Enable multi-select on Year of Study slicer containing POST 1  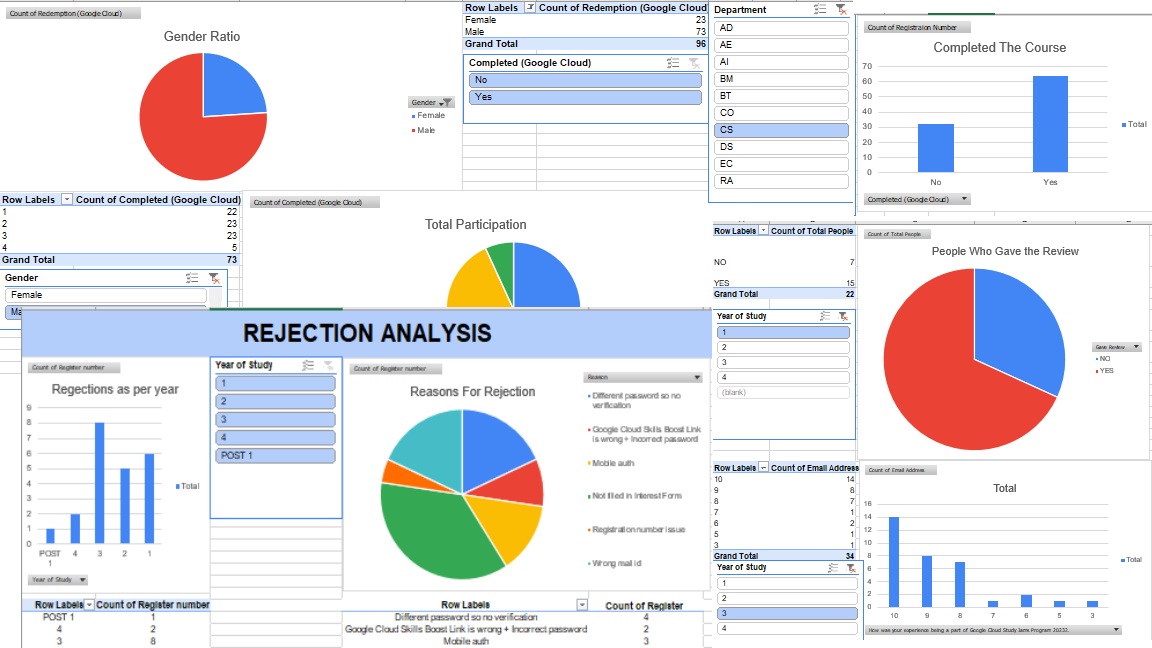pos(308,366)
